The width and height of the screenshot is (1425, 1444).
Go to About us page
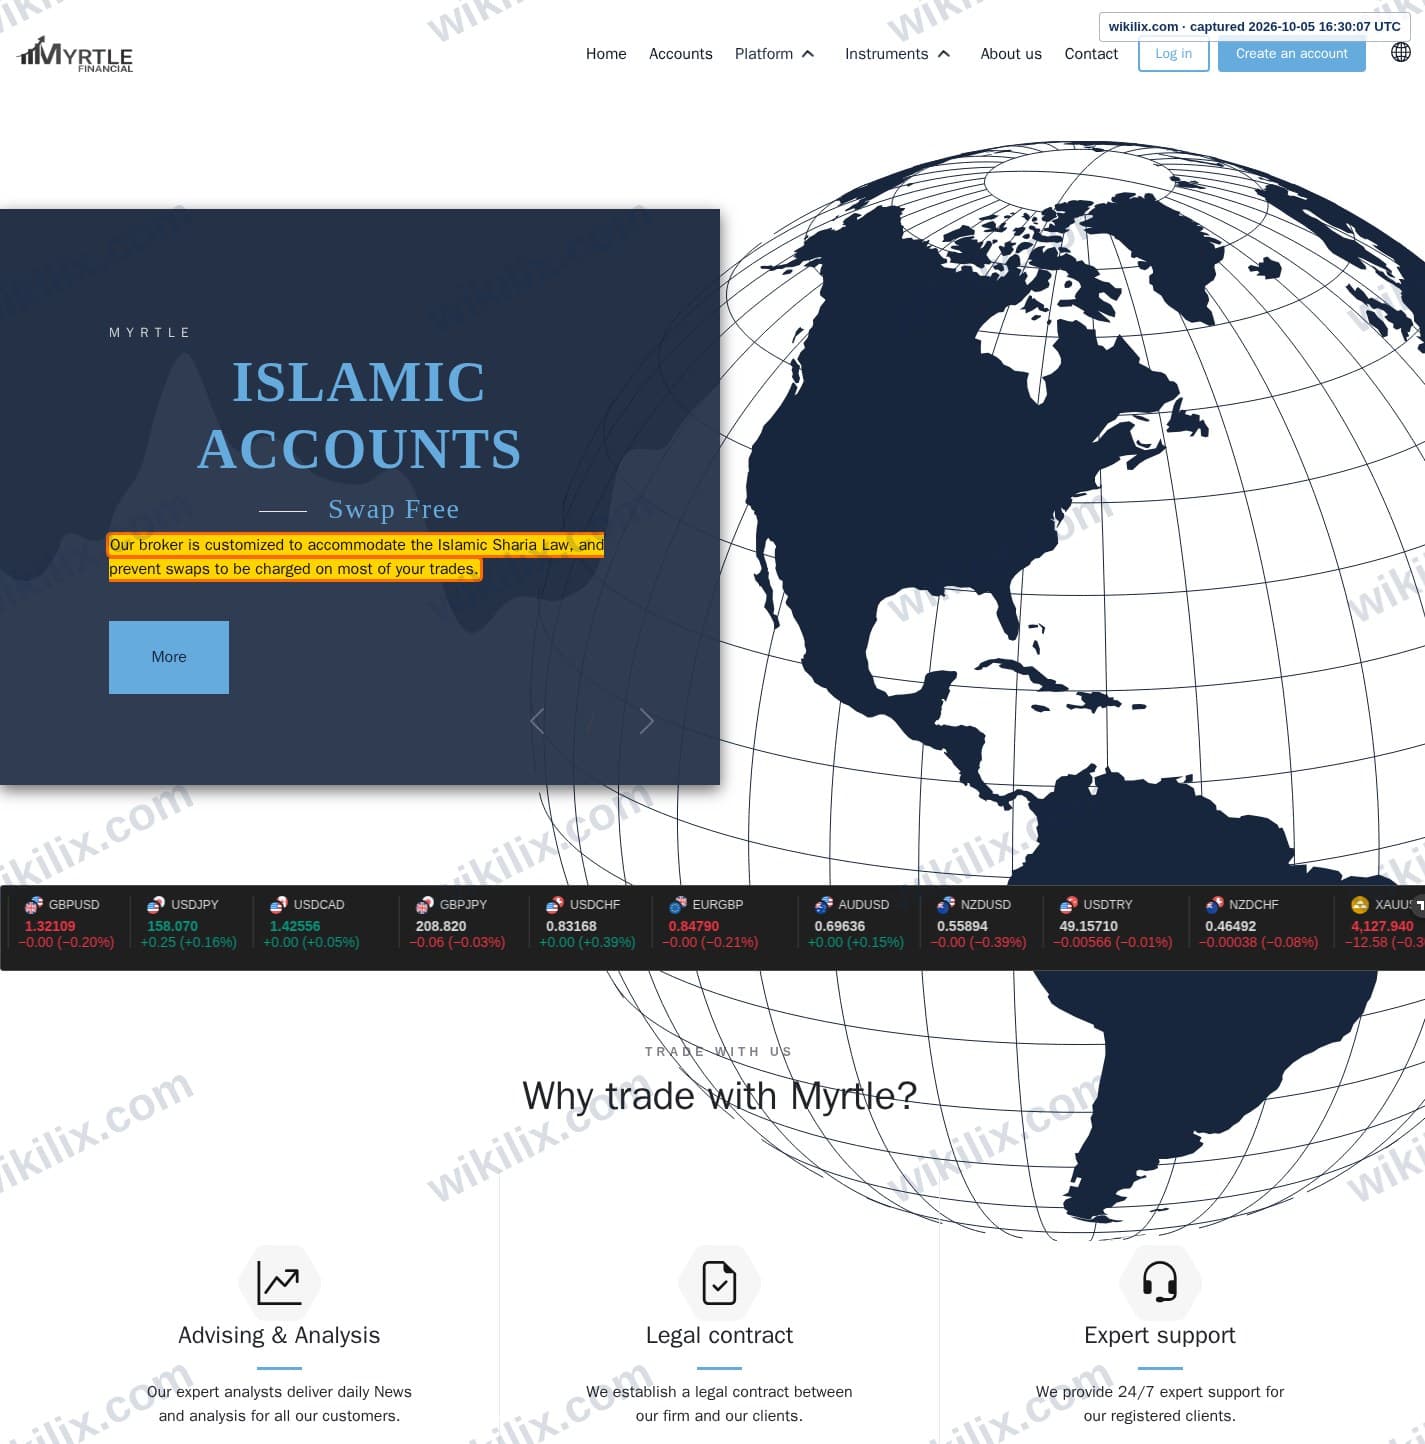(1011, 54)
